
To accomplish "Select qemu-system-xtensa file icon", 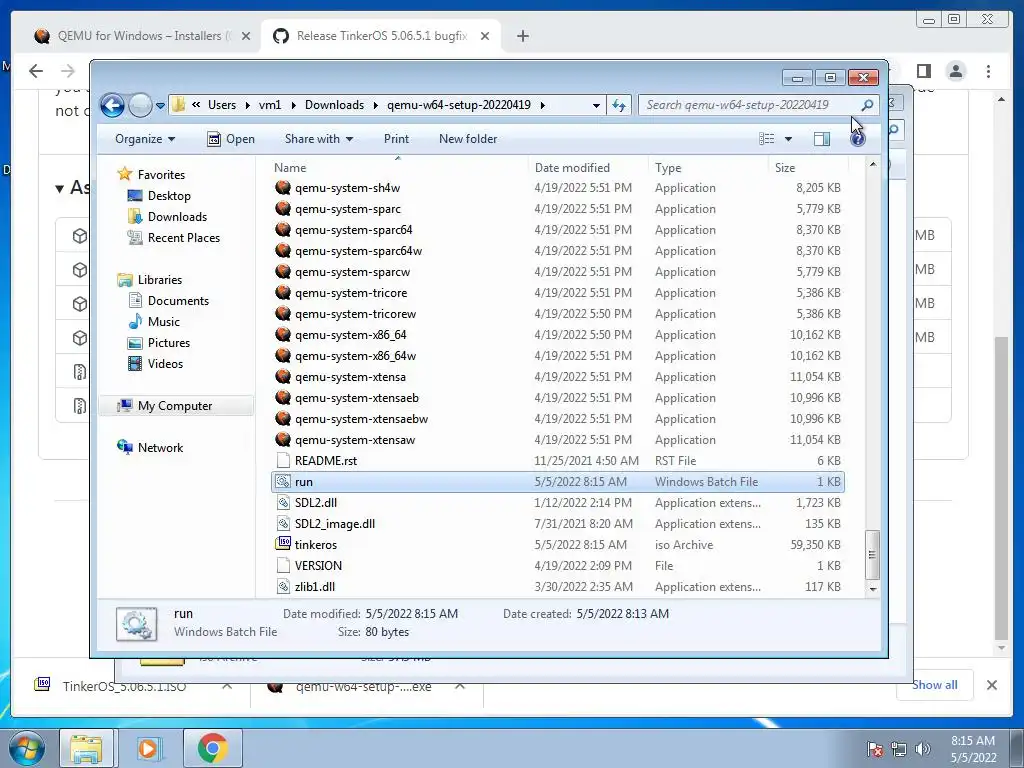I will point(283,376).
